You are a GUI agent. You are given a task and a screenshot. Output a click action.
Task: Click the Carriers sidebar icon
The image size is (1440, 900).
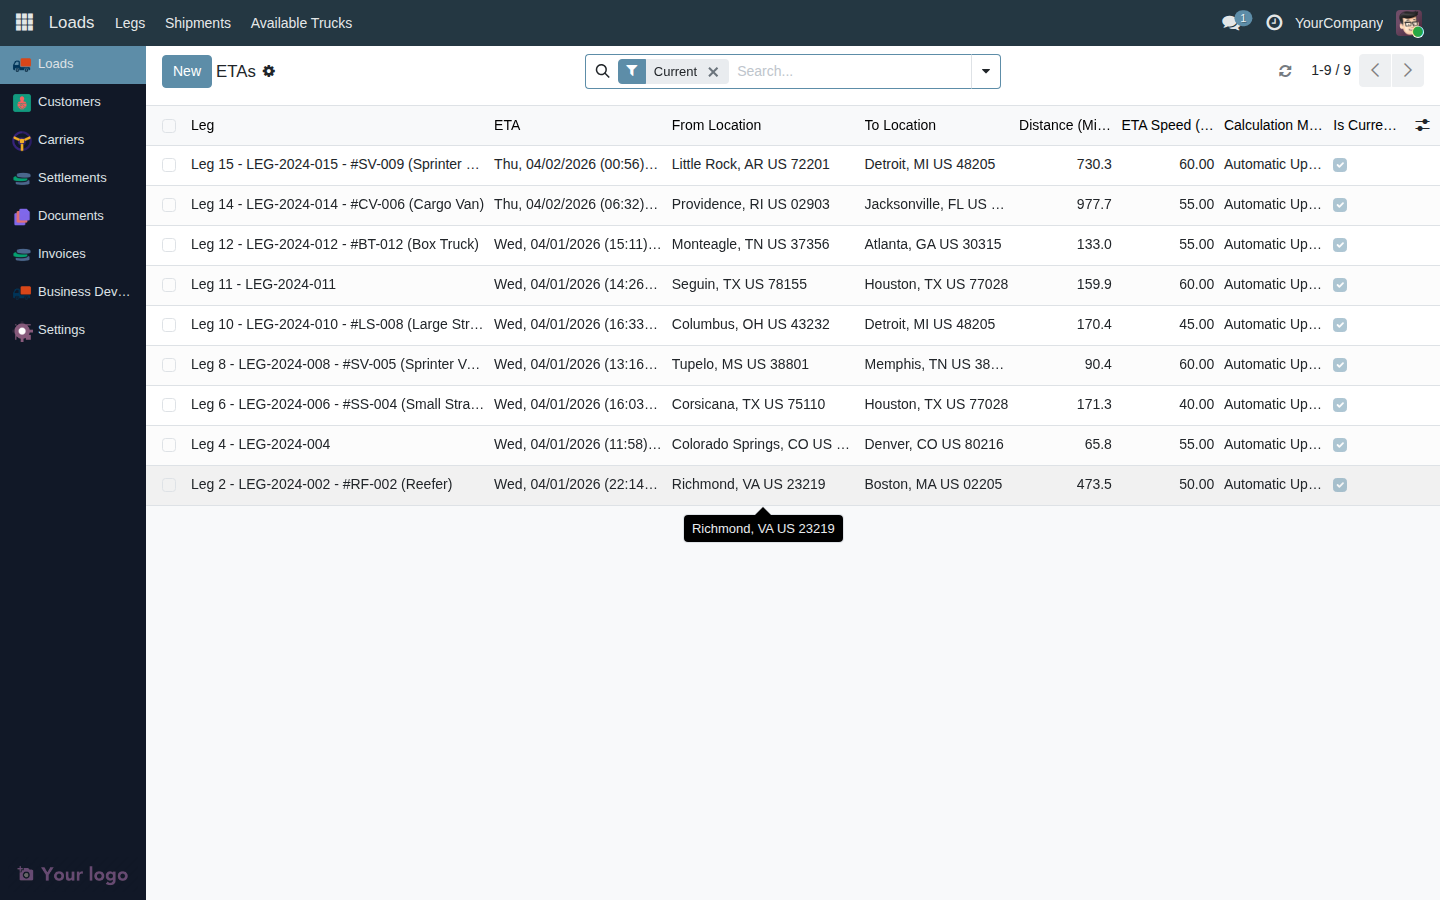(x=22, y=140)
